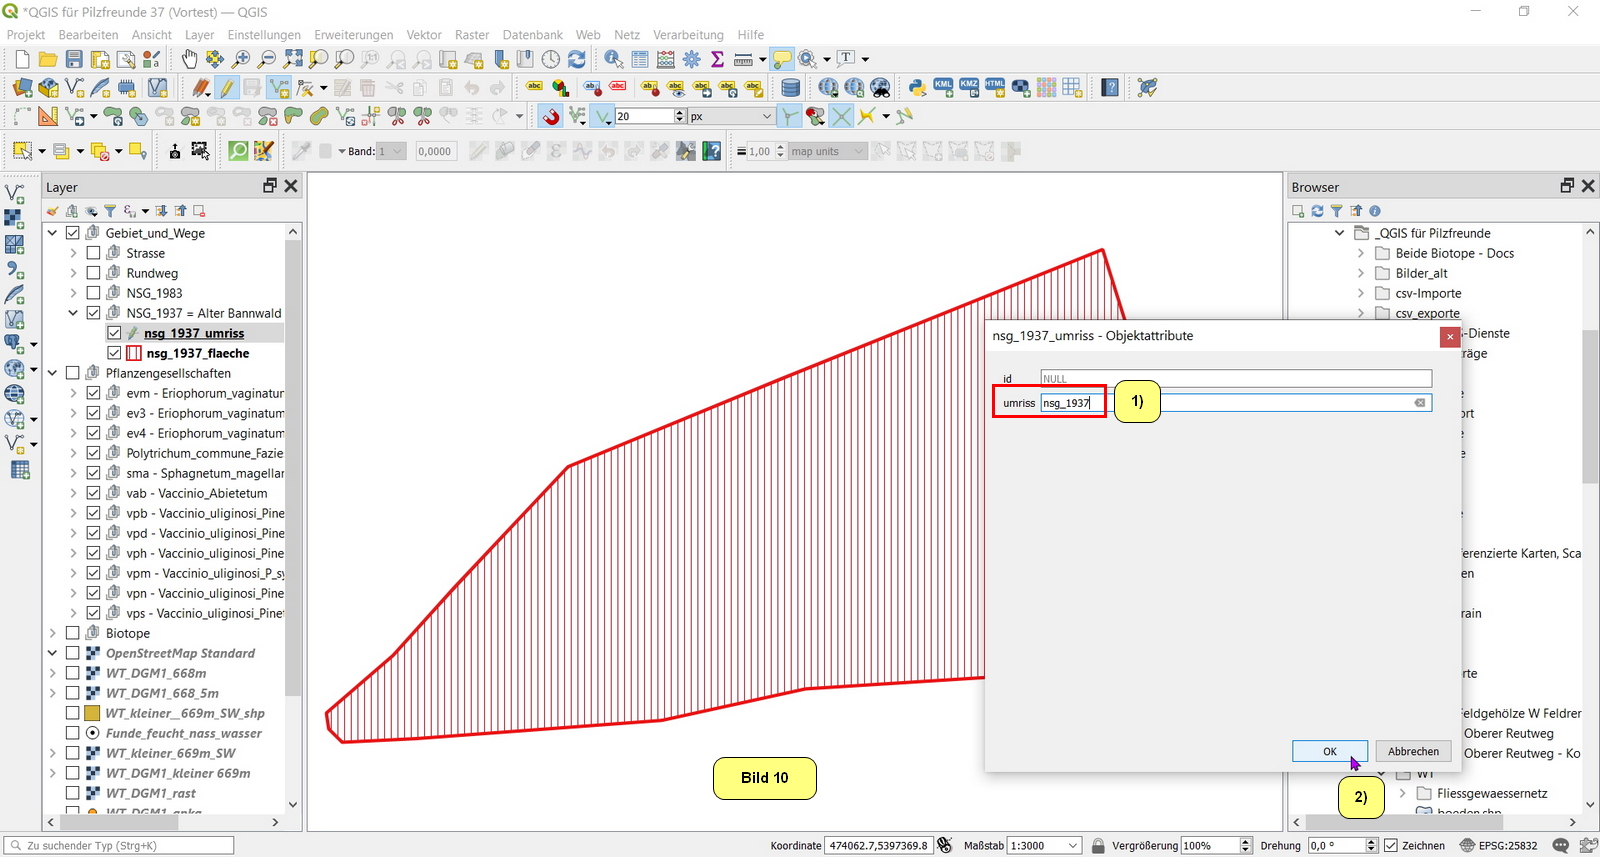This screenshot has width=1600, height=857.
Task: Open the Maßstab scale dropdown
Action: point(1073,846)
